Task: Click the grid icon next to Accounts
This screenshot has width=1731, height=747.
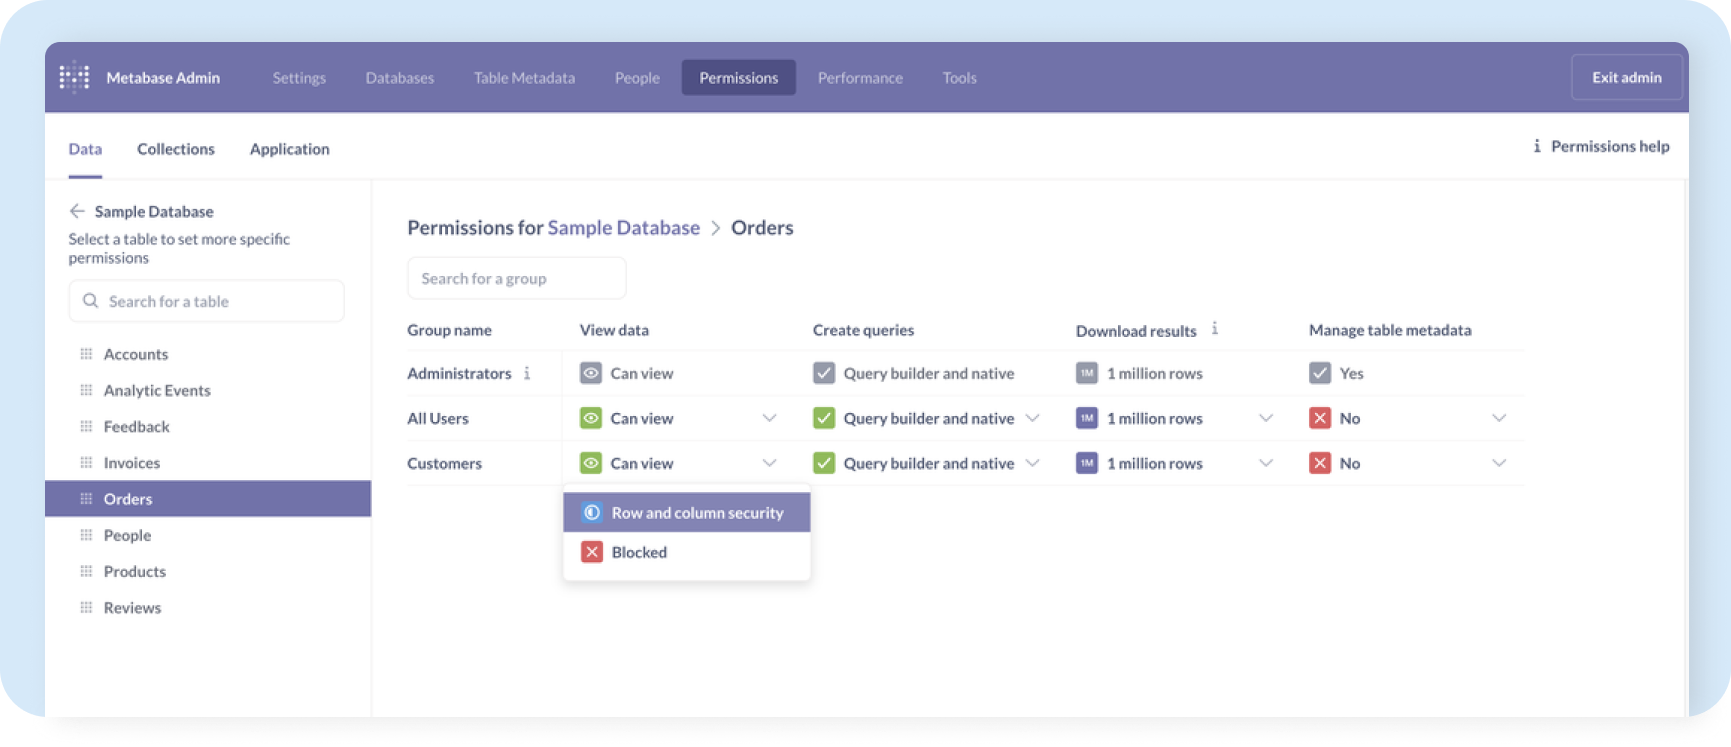Action: coord(86,354)
